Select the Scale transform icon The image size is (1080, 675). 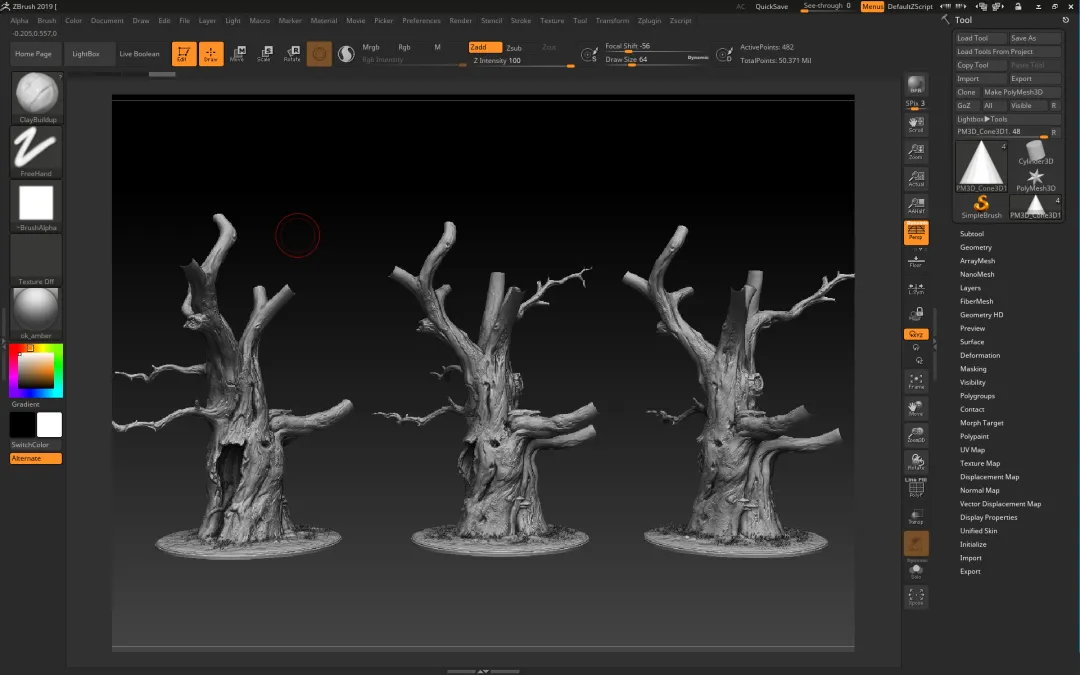pos(264,54)
